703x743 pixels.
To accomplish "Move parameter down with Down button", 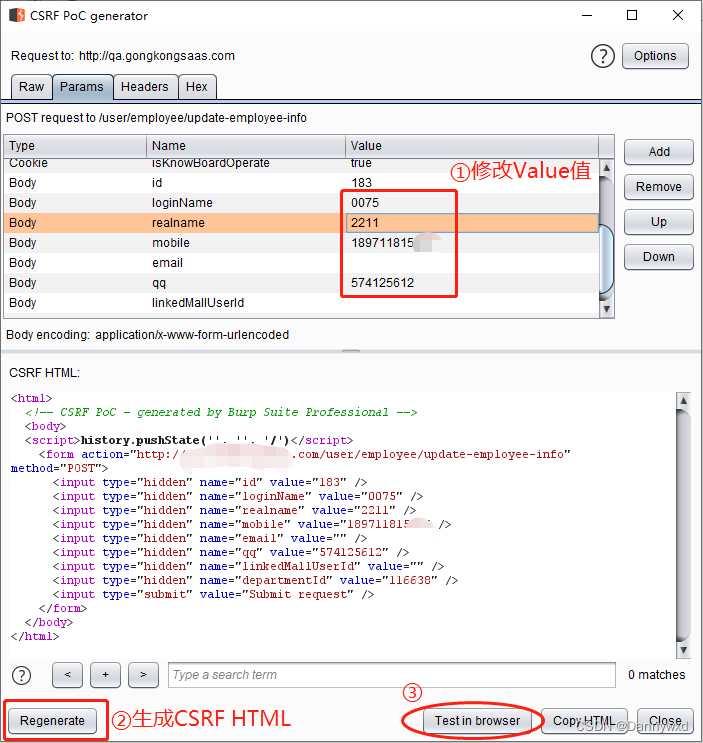I will (658, 257).
